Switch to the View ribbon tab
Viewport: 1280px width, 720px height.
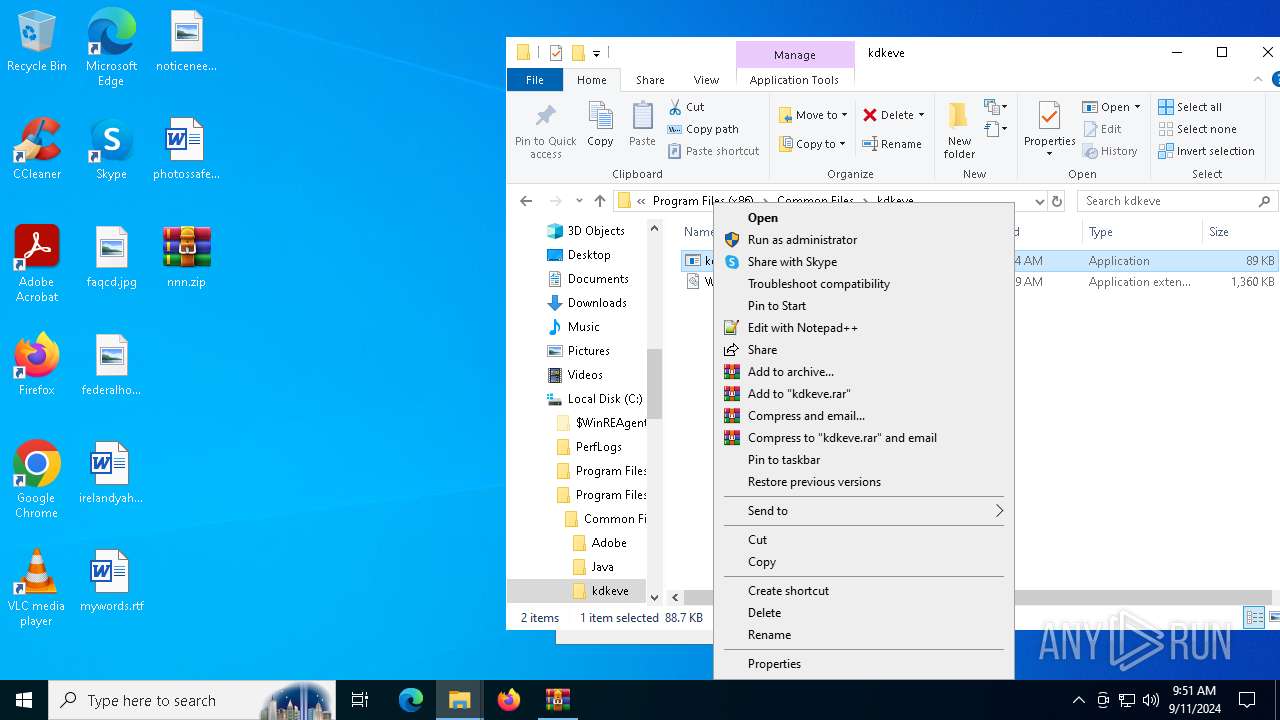tap(706, 80)
